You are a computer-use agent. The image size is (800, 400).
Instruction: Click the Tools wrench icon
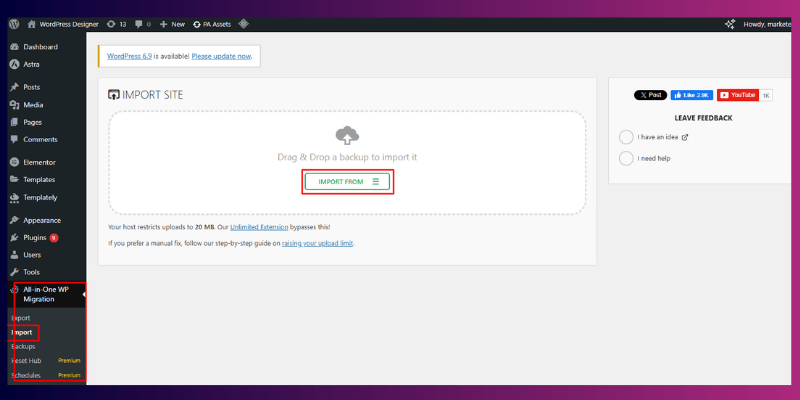click(14, 272)
